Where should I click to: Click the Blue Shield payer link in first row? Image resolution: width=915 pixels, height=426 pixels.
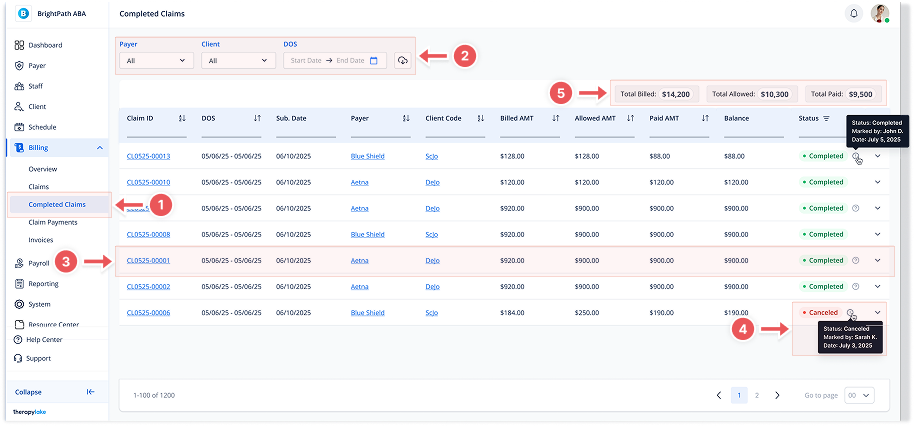tap(367, 156)
